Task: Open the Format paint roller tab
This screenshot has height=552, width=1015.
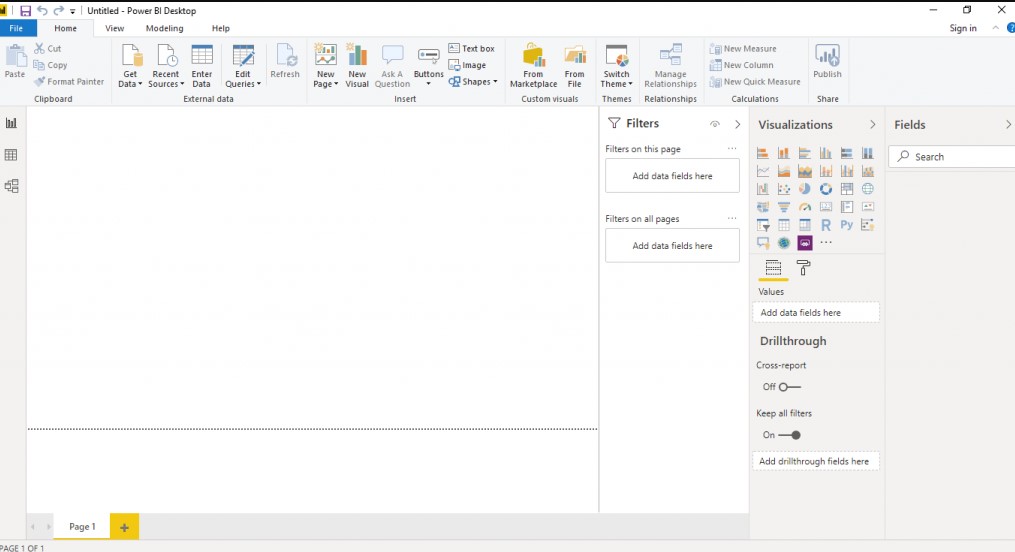Action: [803, 268]
